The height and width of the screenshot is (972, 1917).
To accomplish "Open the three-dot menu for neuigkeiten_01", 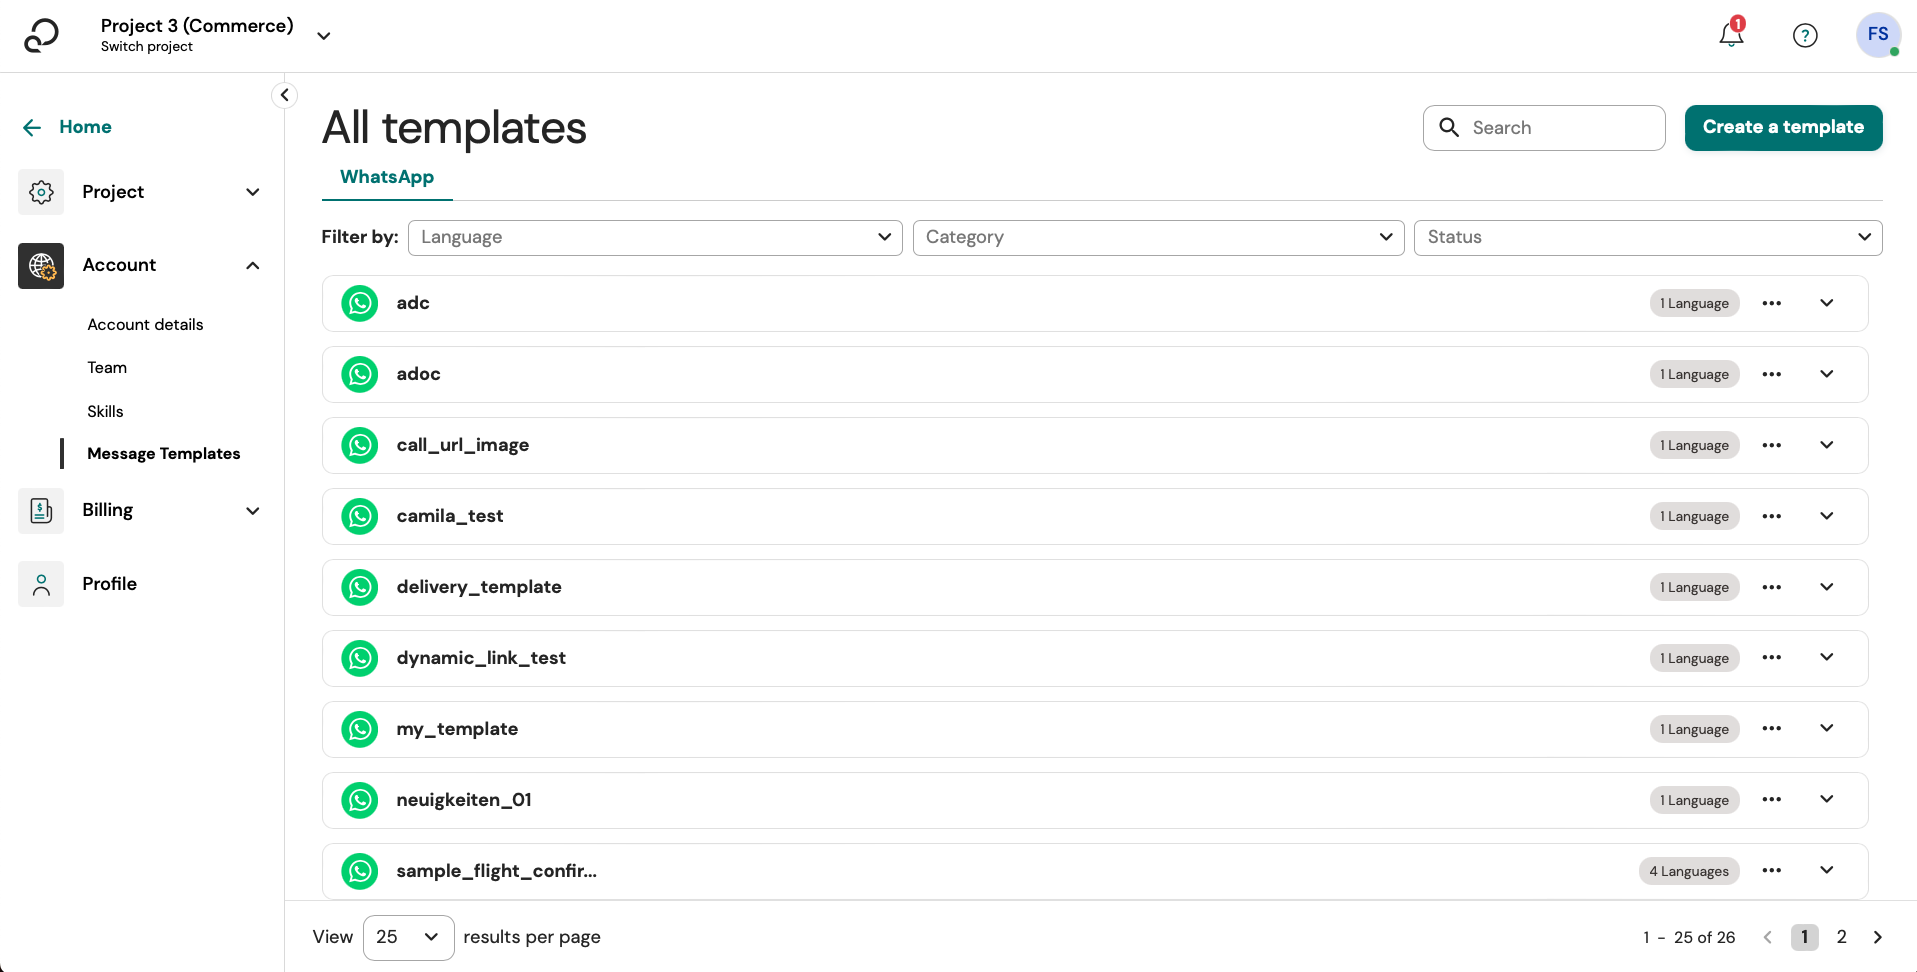I will [1772, 800].
